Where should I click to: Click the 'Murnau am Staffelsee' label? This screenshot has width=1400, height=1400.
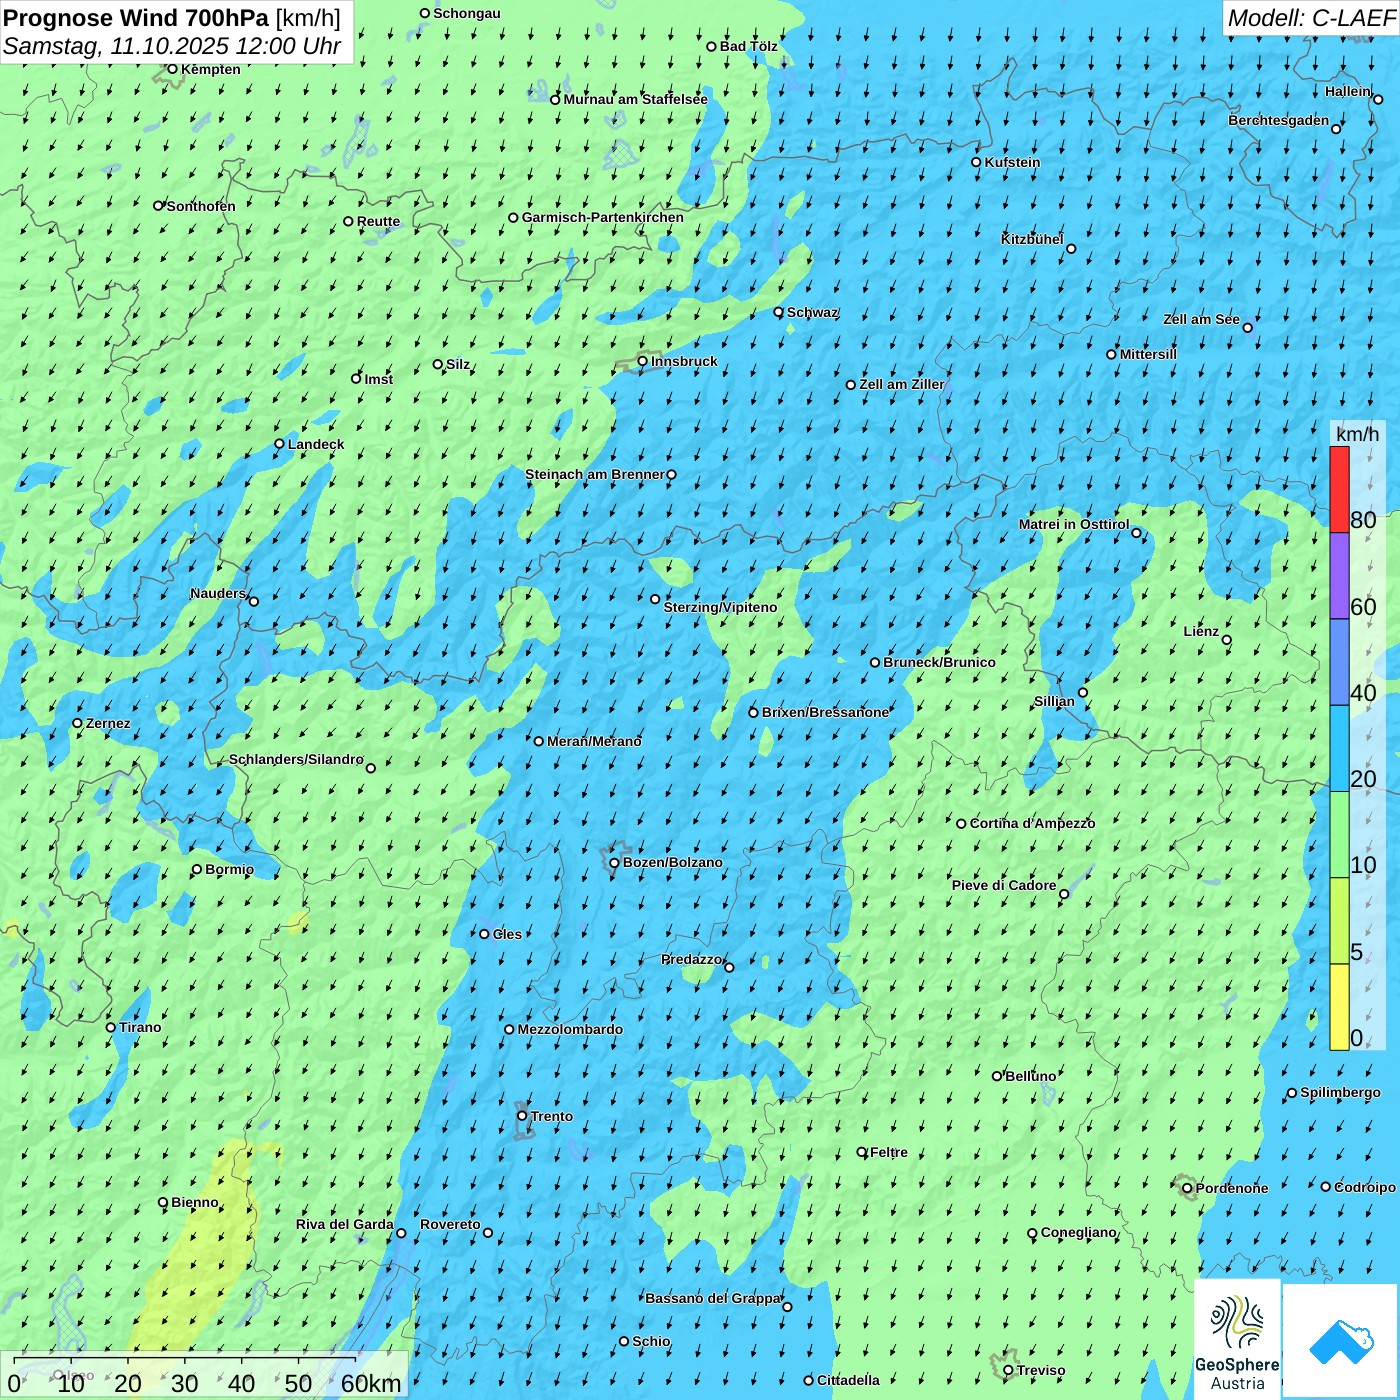(636, 99)
